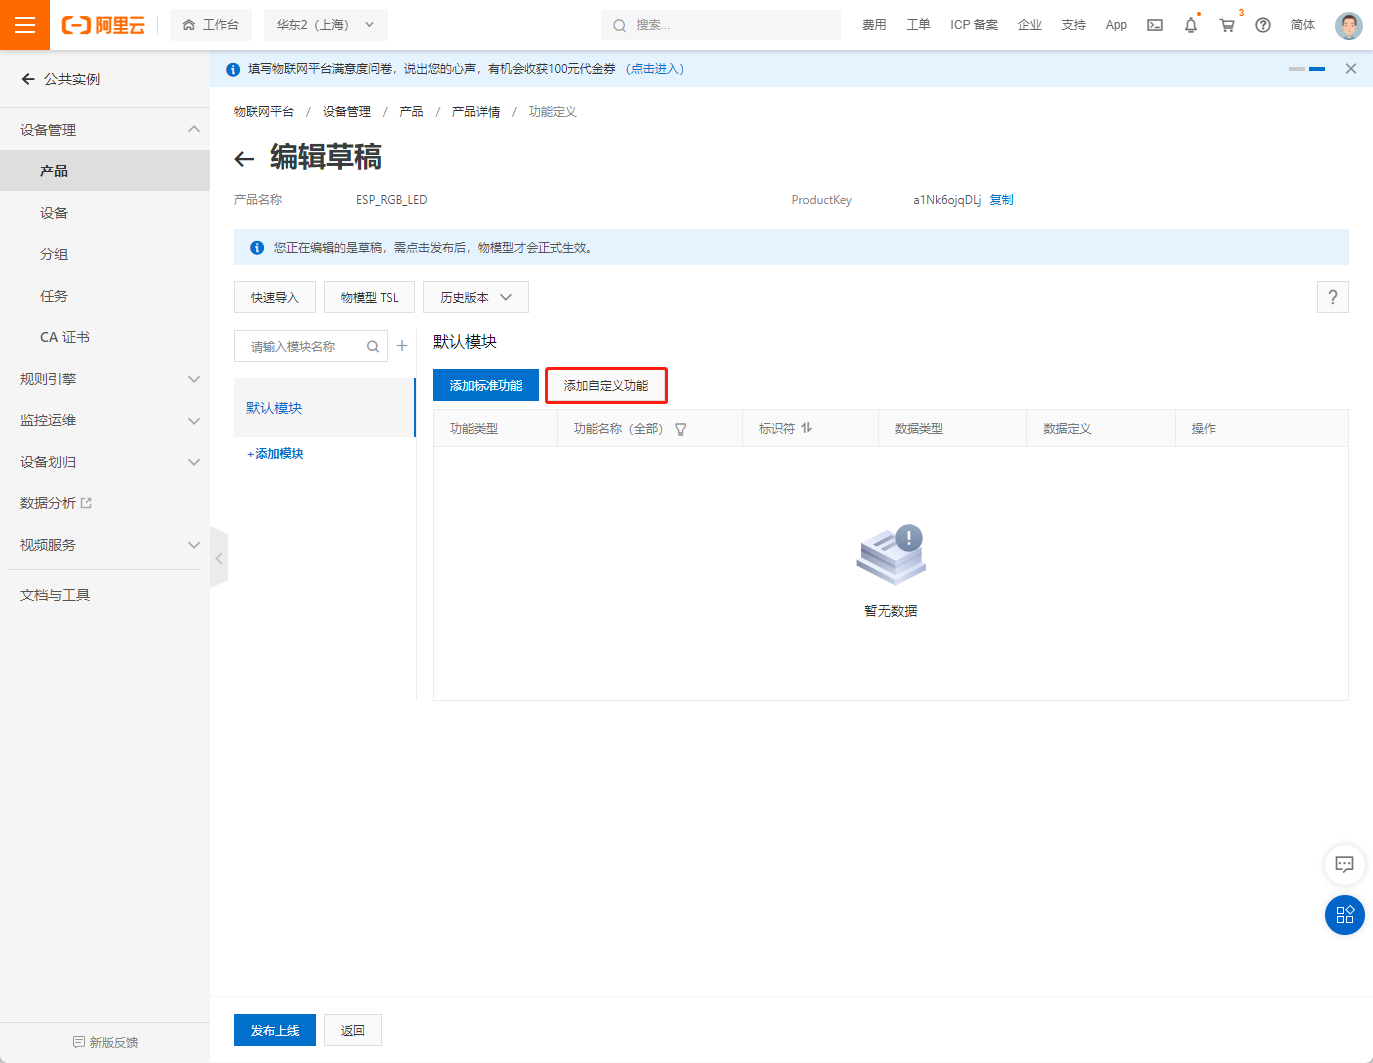Image resolution: width=1373 pixels, height=1063 pixels.
Task: Open 工作台 in the top bar
Action: tap(210, 25)
